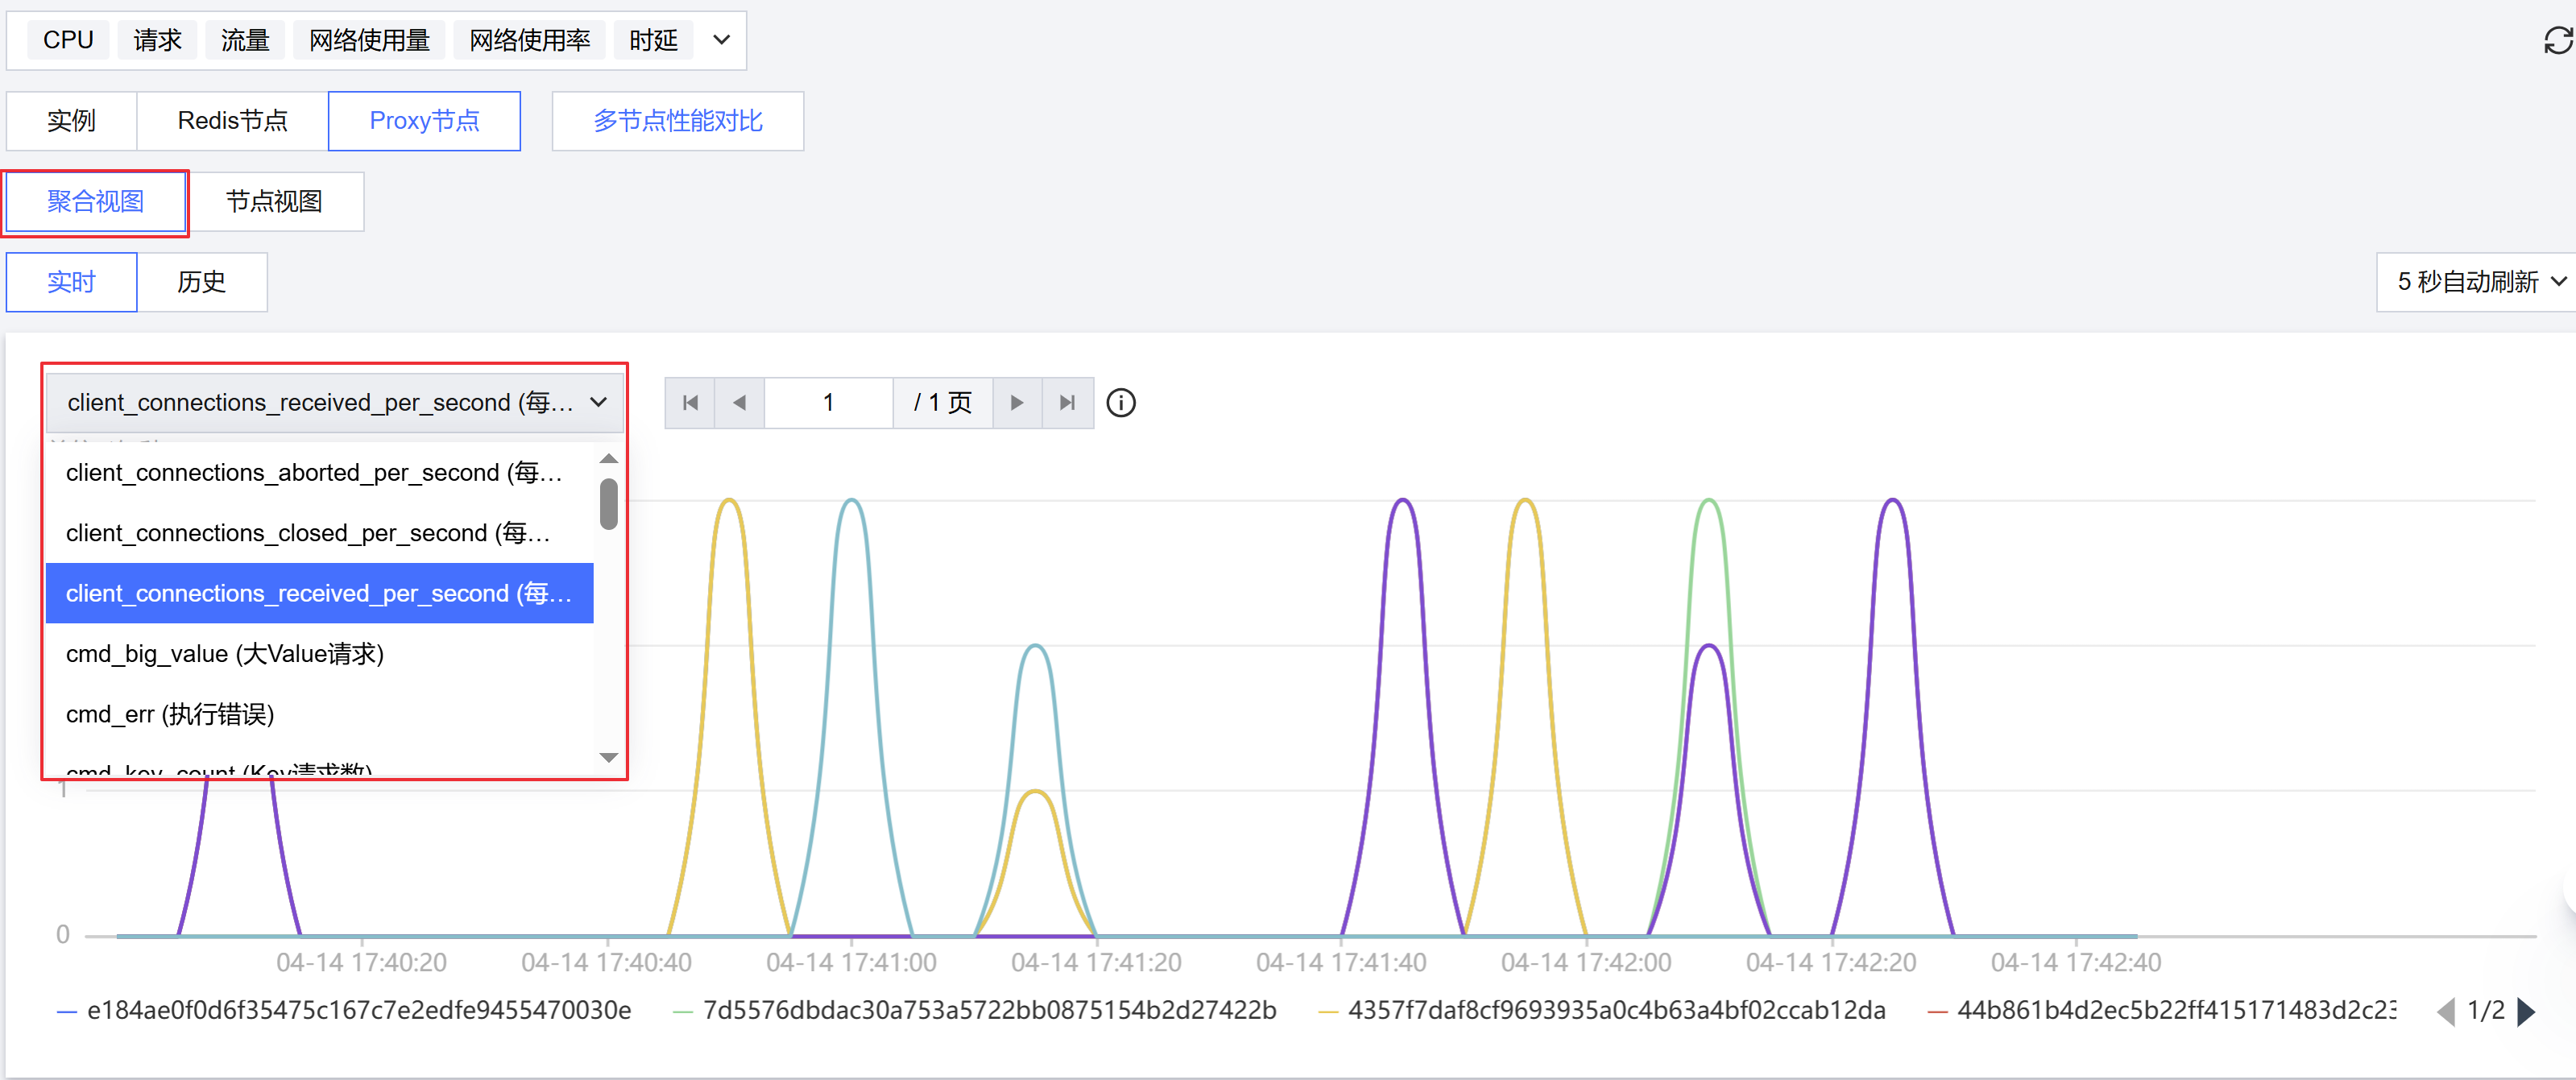Image resolution: width=2576 pixels, height=1080 pixels.
Task: Expand the metric category chevron after 时延
Action: pyautogui.click(x=721, y=41)
